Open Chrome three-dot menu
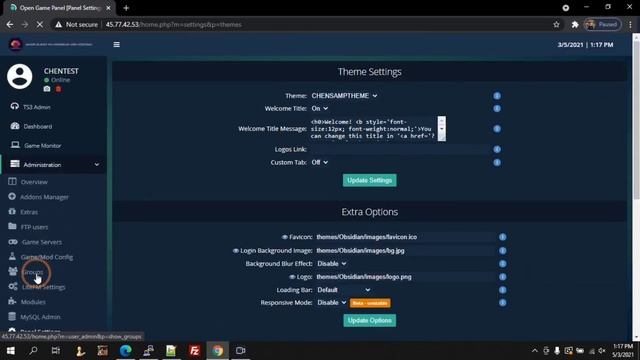Image resolution: width=640 pixels, height=360 pixels. 631,24
